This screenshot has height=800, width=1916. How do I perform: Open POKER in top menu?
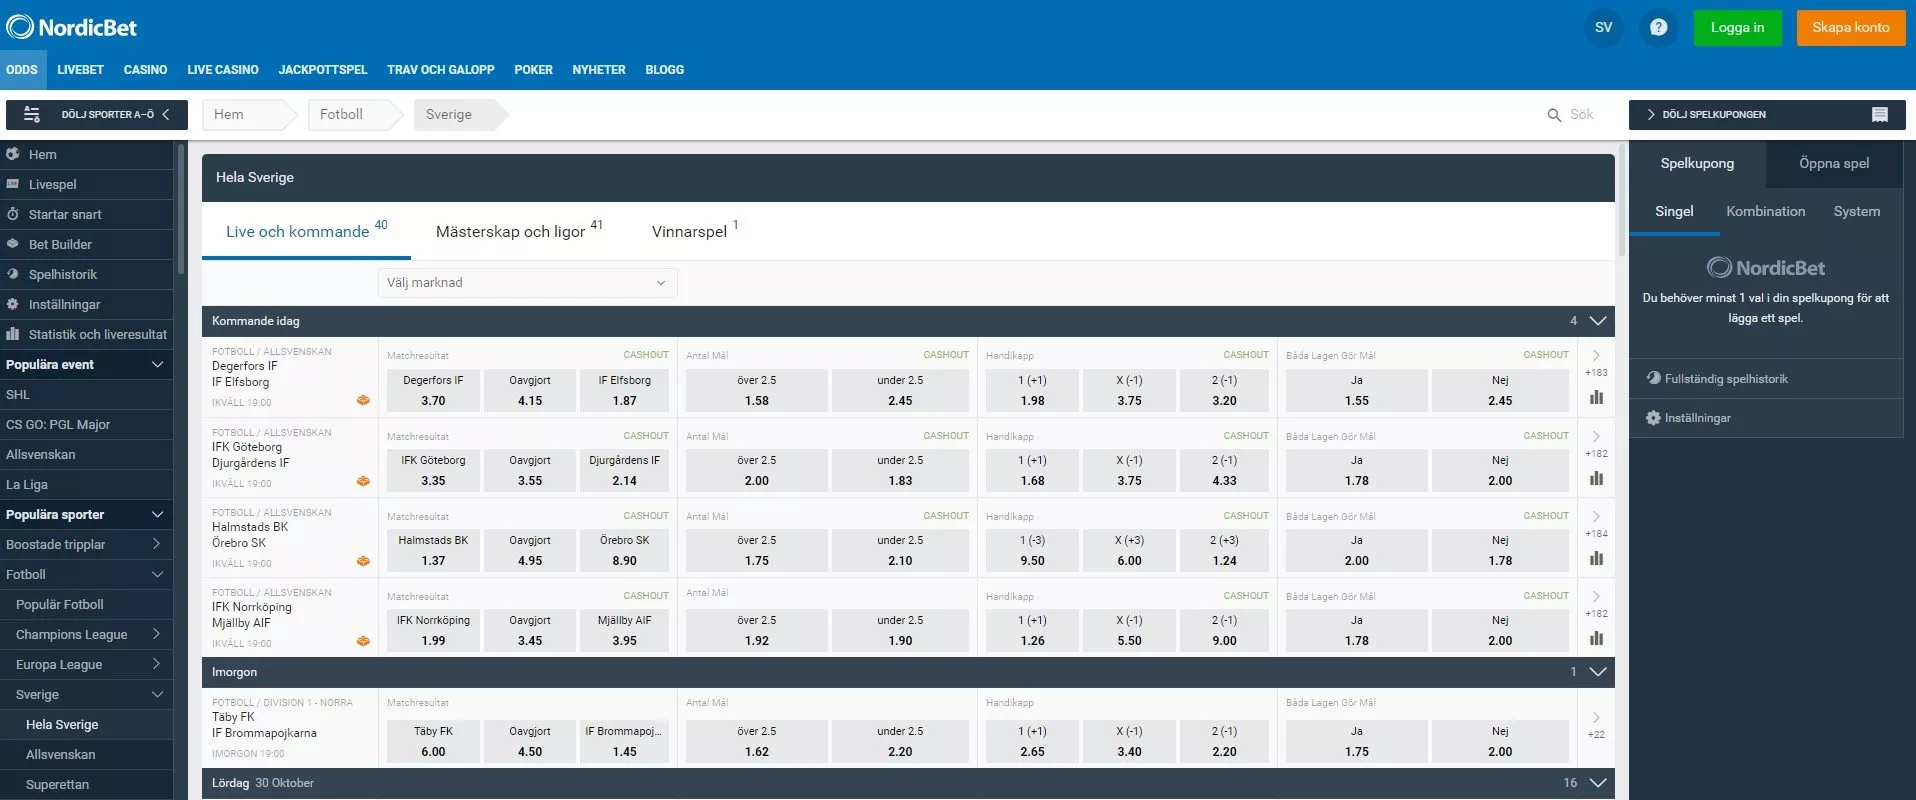pos(533,70)
